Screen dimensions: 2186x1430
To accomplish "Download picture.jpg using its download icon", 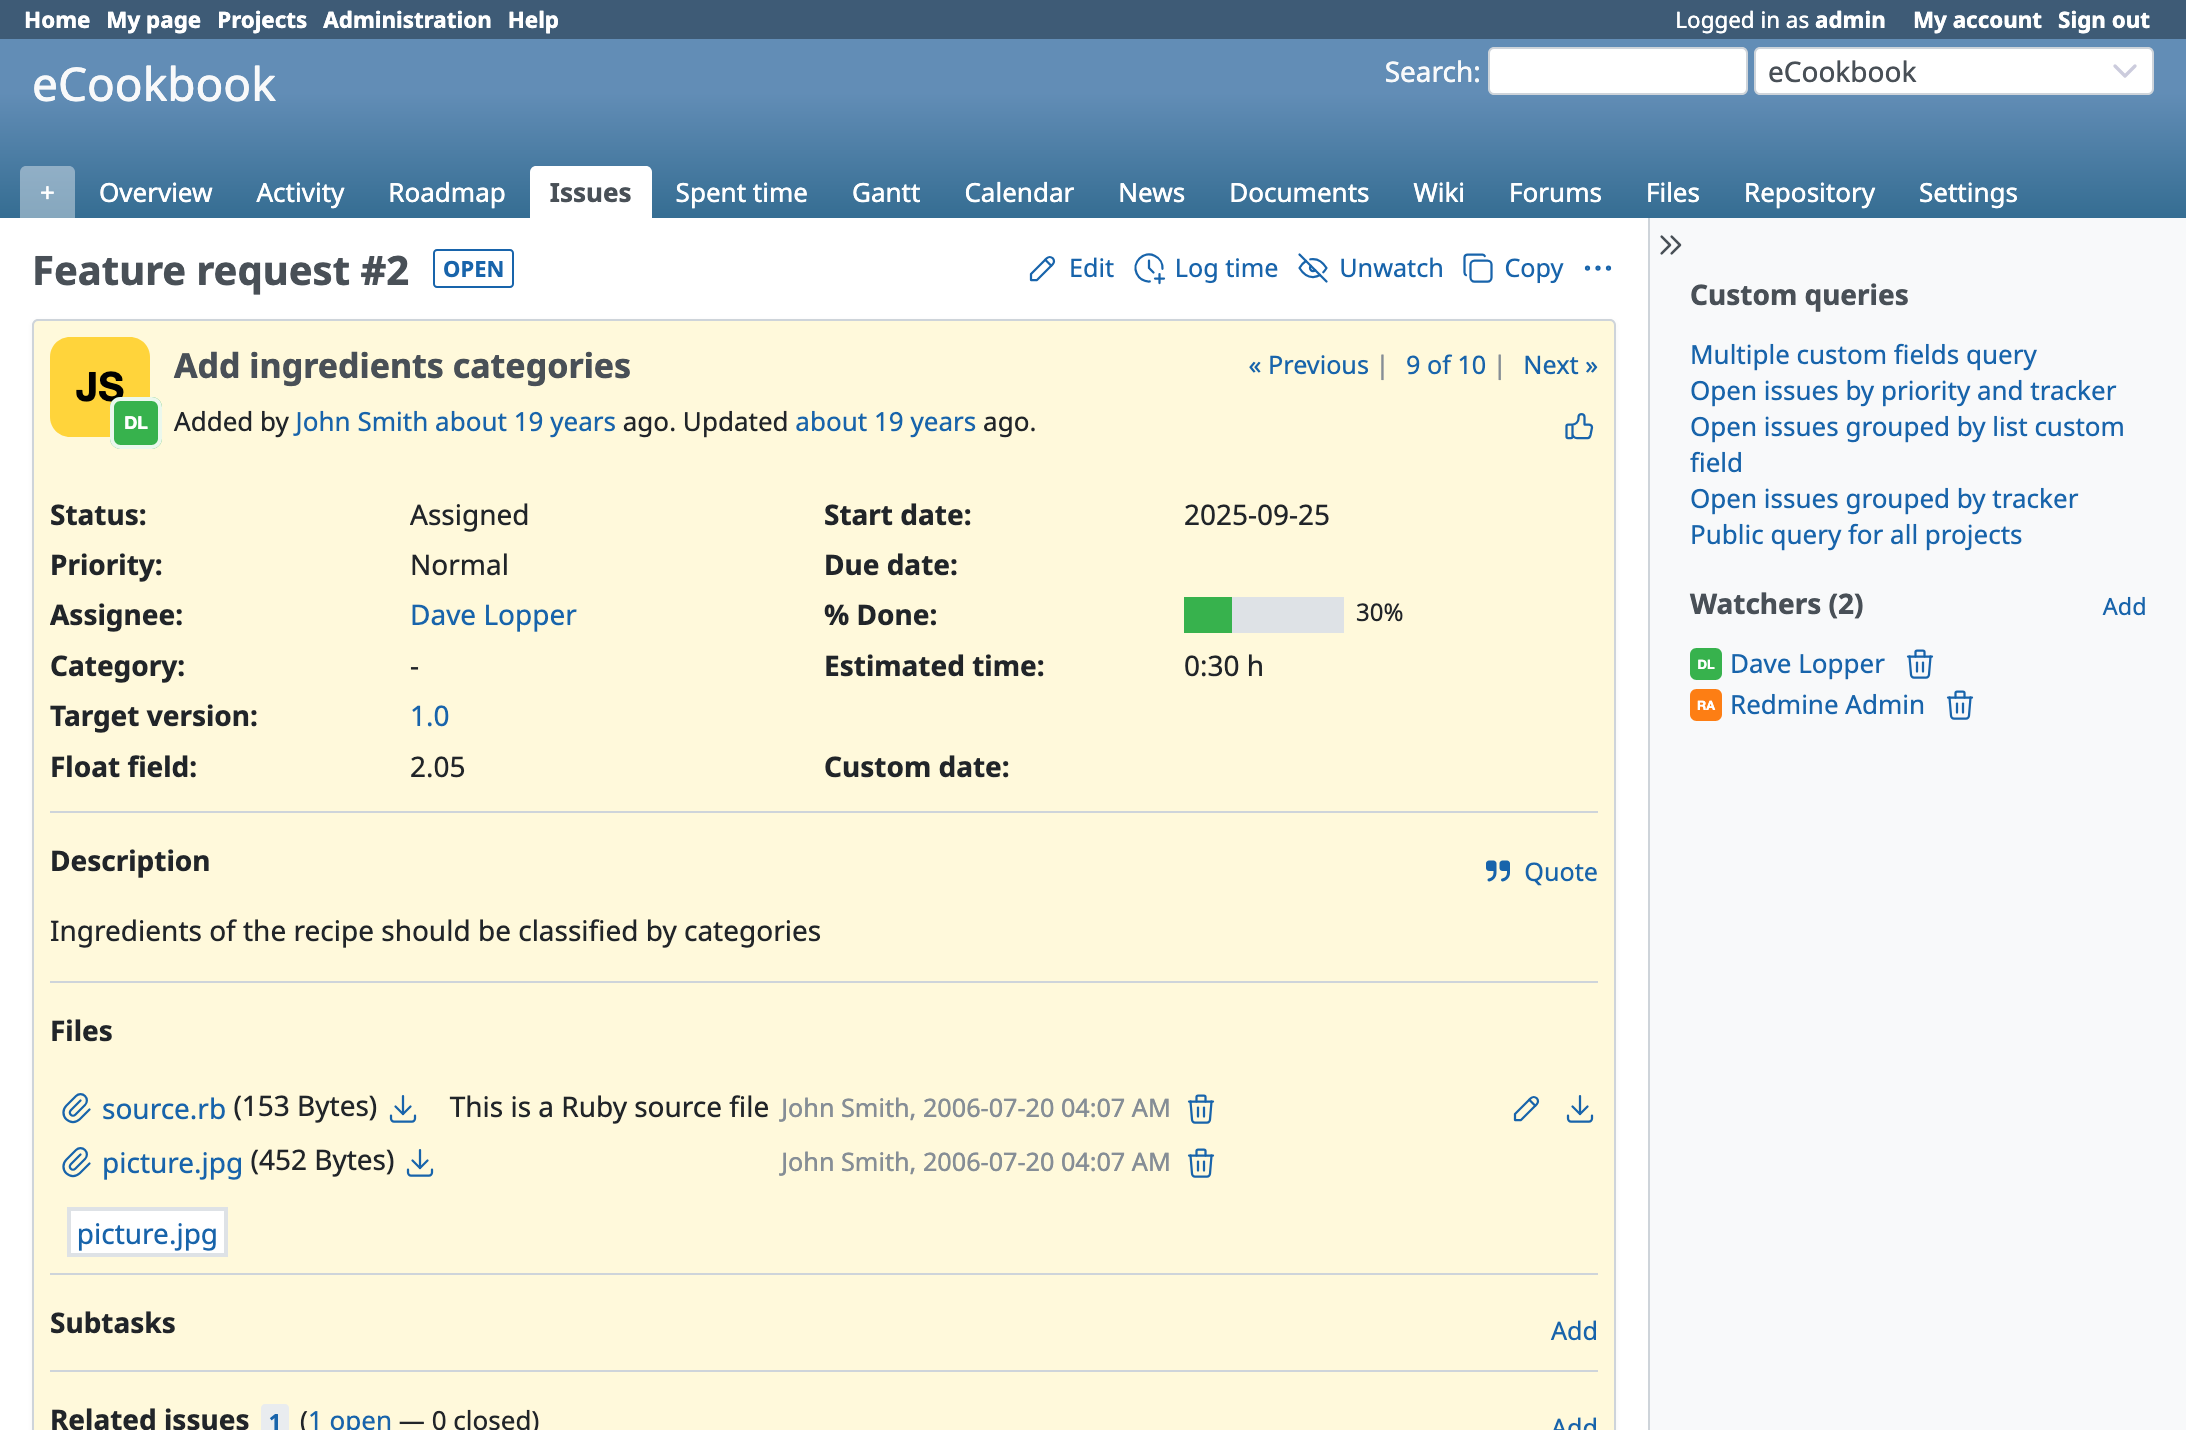I will [x=420, y=1162].
